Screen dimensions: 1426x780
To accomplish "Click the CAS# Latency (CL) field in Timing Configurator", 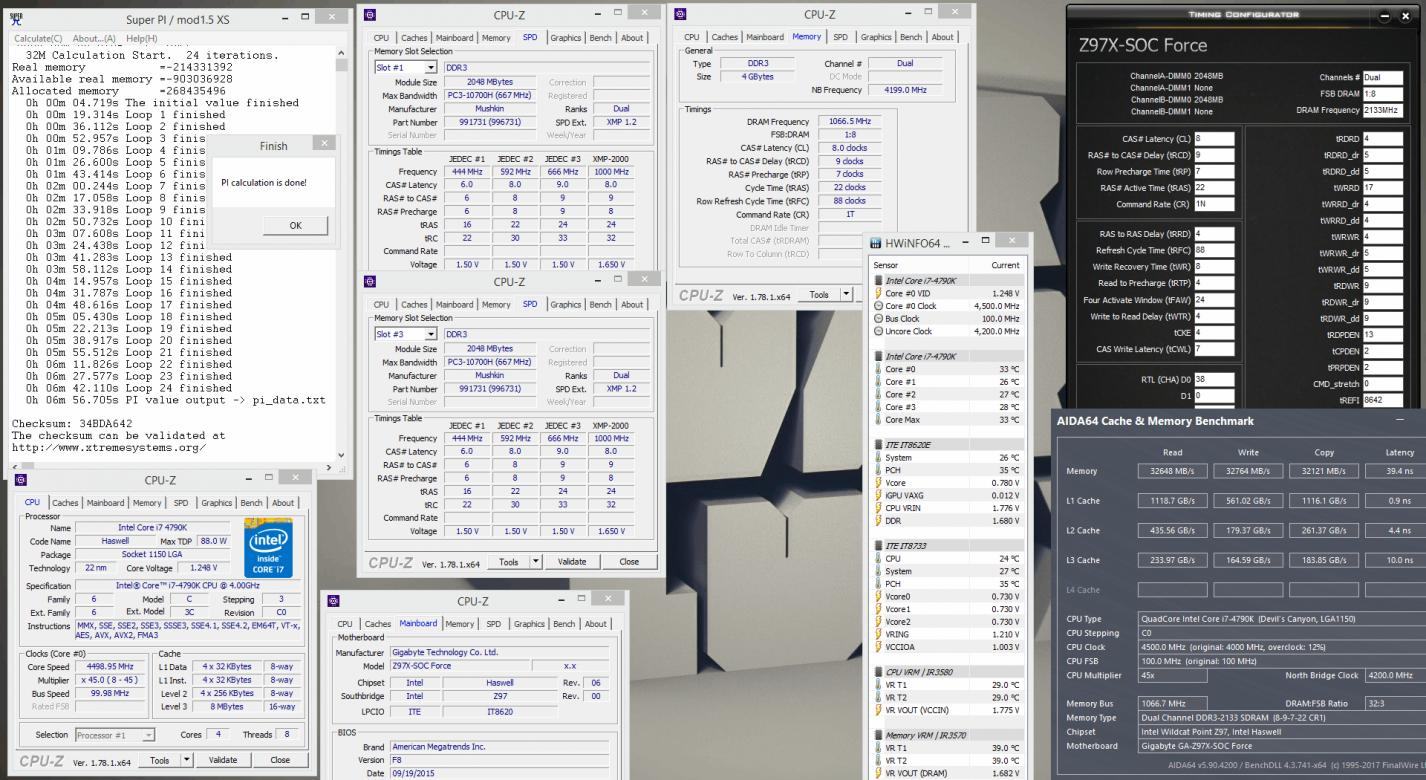I will [1213, 140].
